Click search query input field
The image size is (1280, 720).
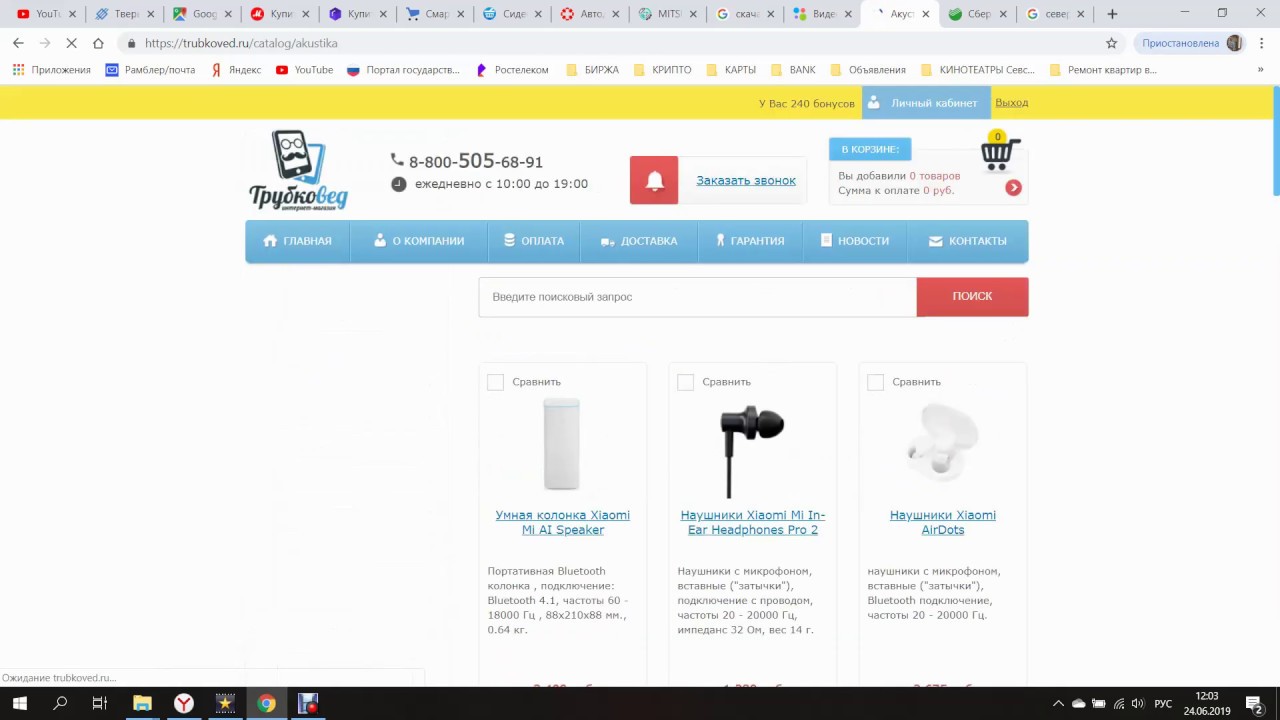[x=698, y=297]
